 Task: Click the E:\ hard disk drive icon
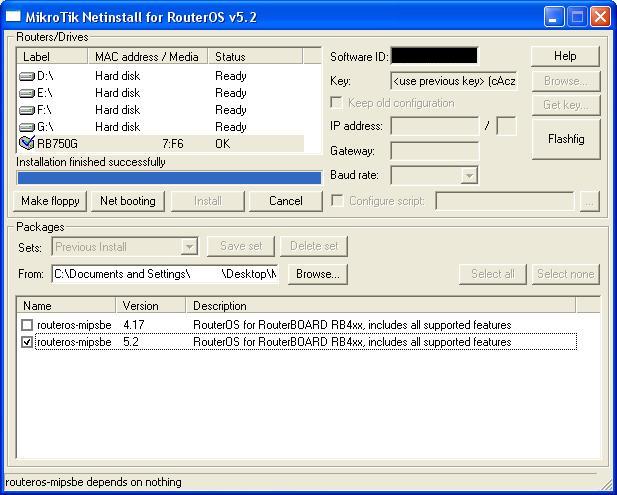coord(26,93)
